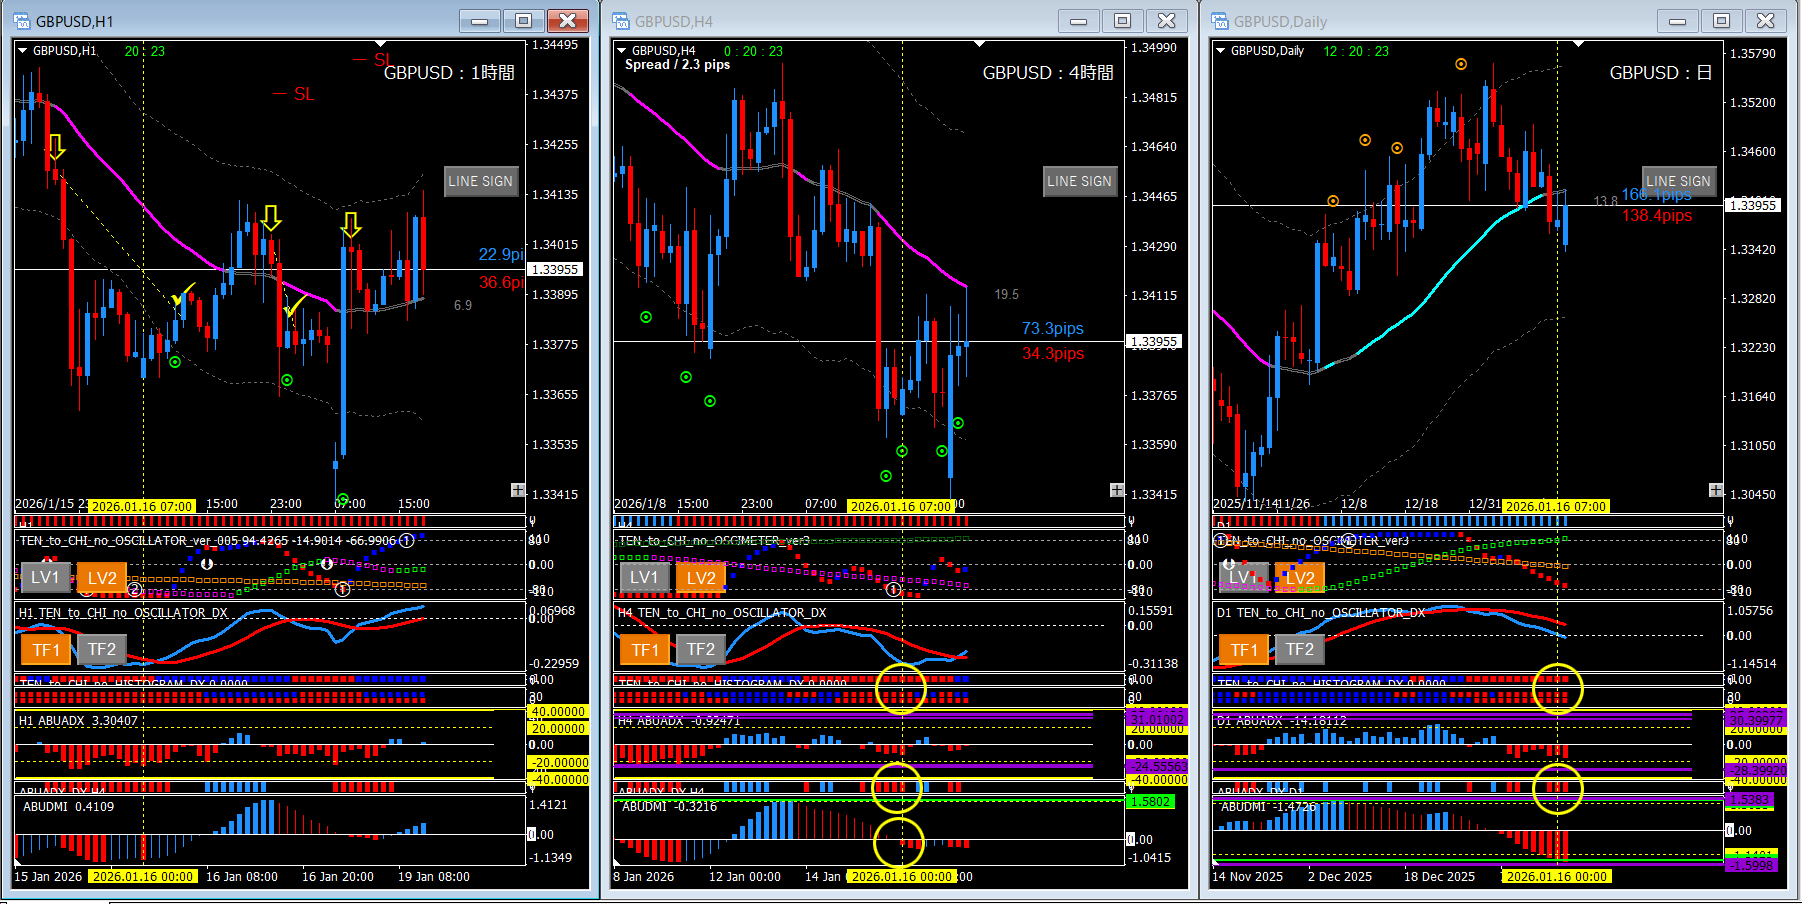Toggle LV2 in the Daily chart window

(1299, 577)
